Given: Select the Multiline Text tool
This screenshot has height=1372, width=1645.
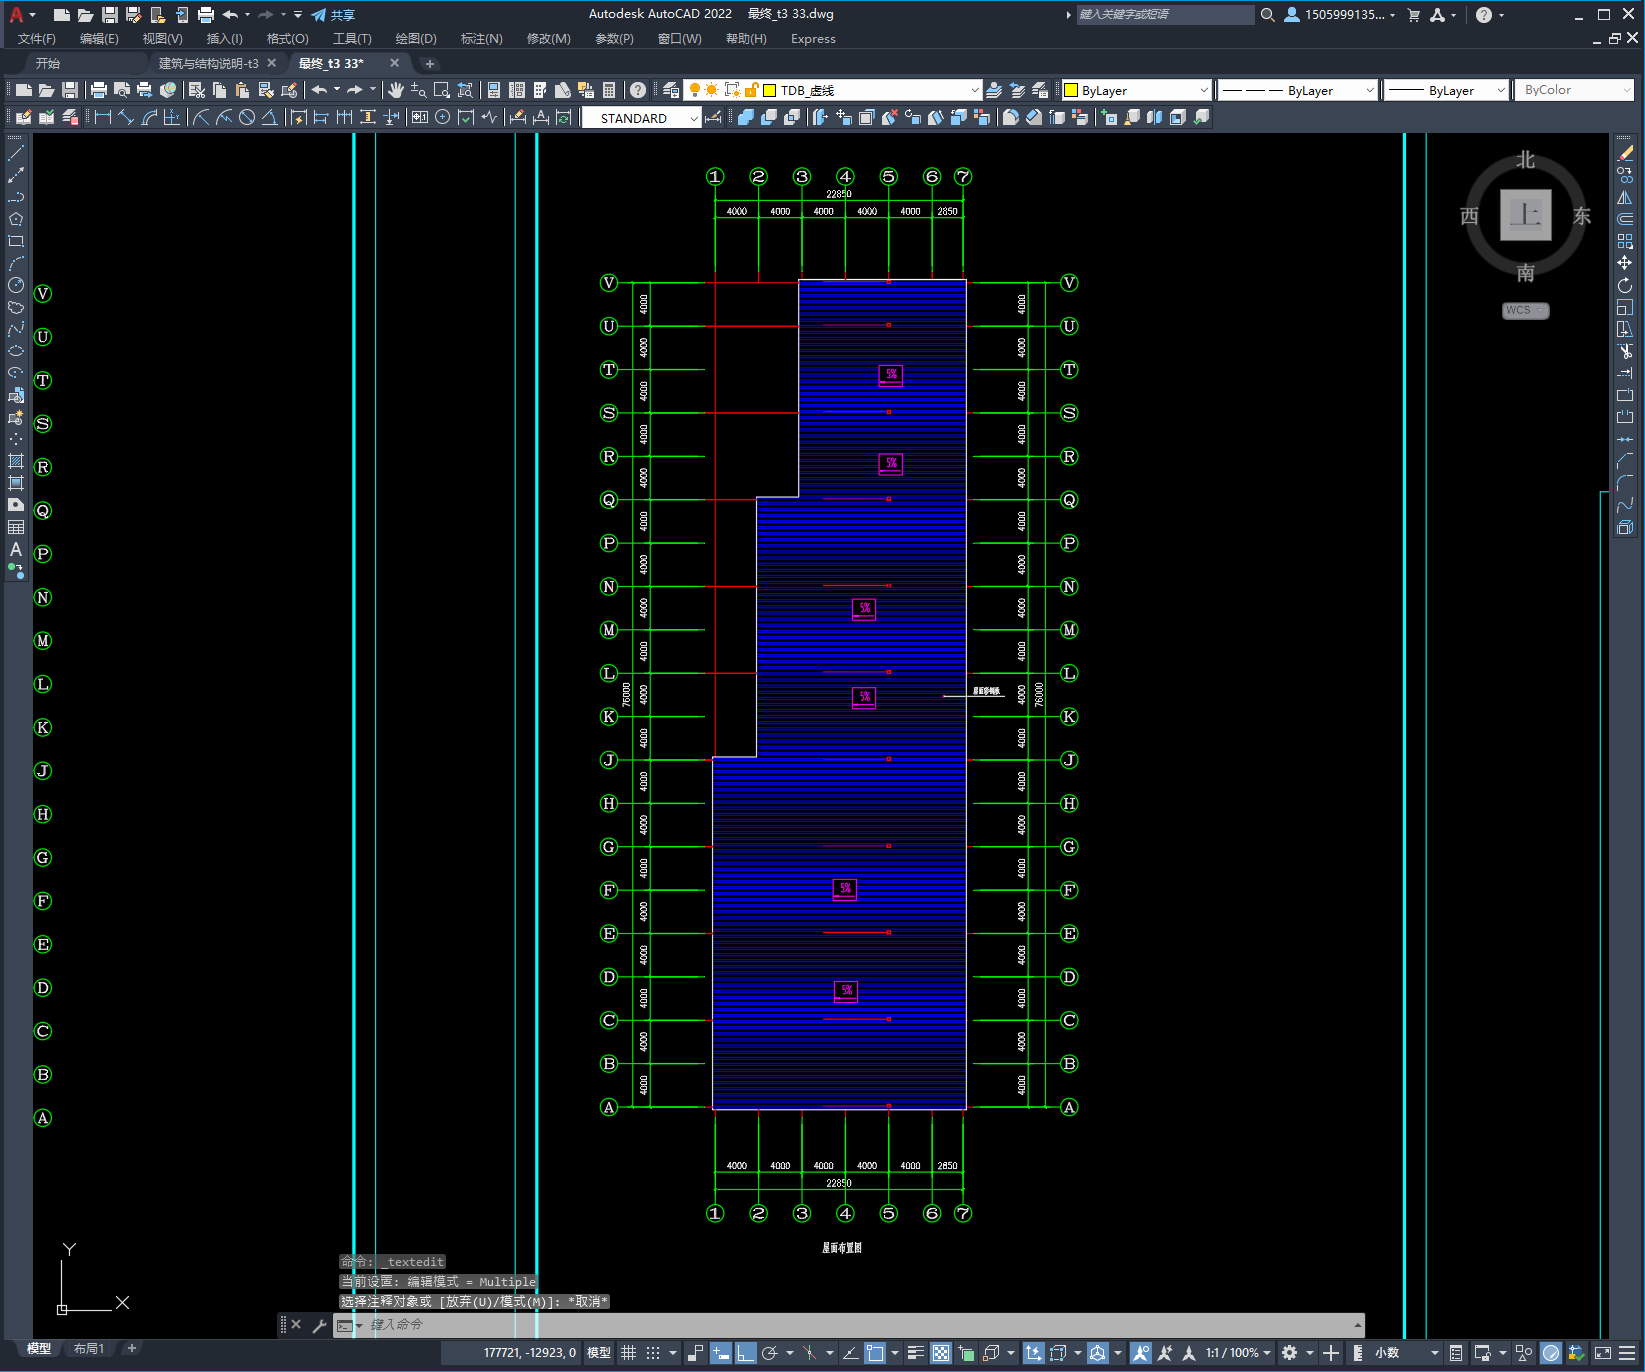Looking at the screenshot, I should 16,549.
